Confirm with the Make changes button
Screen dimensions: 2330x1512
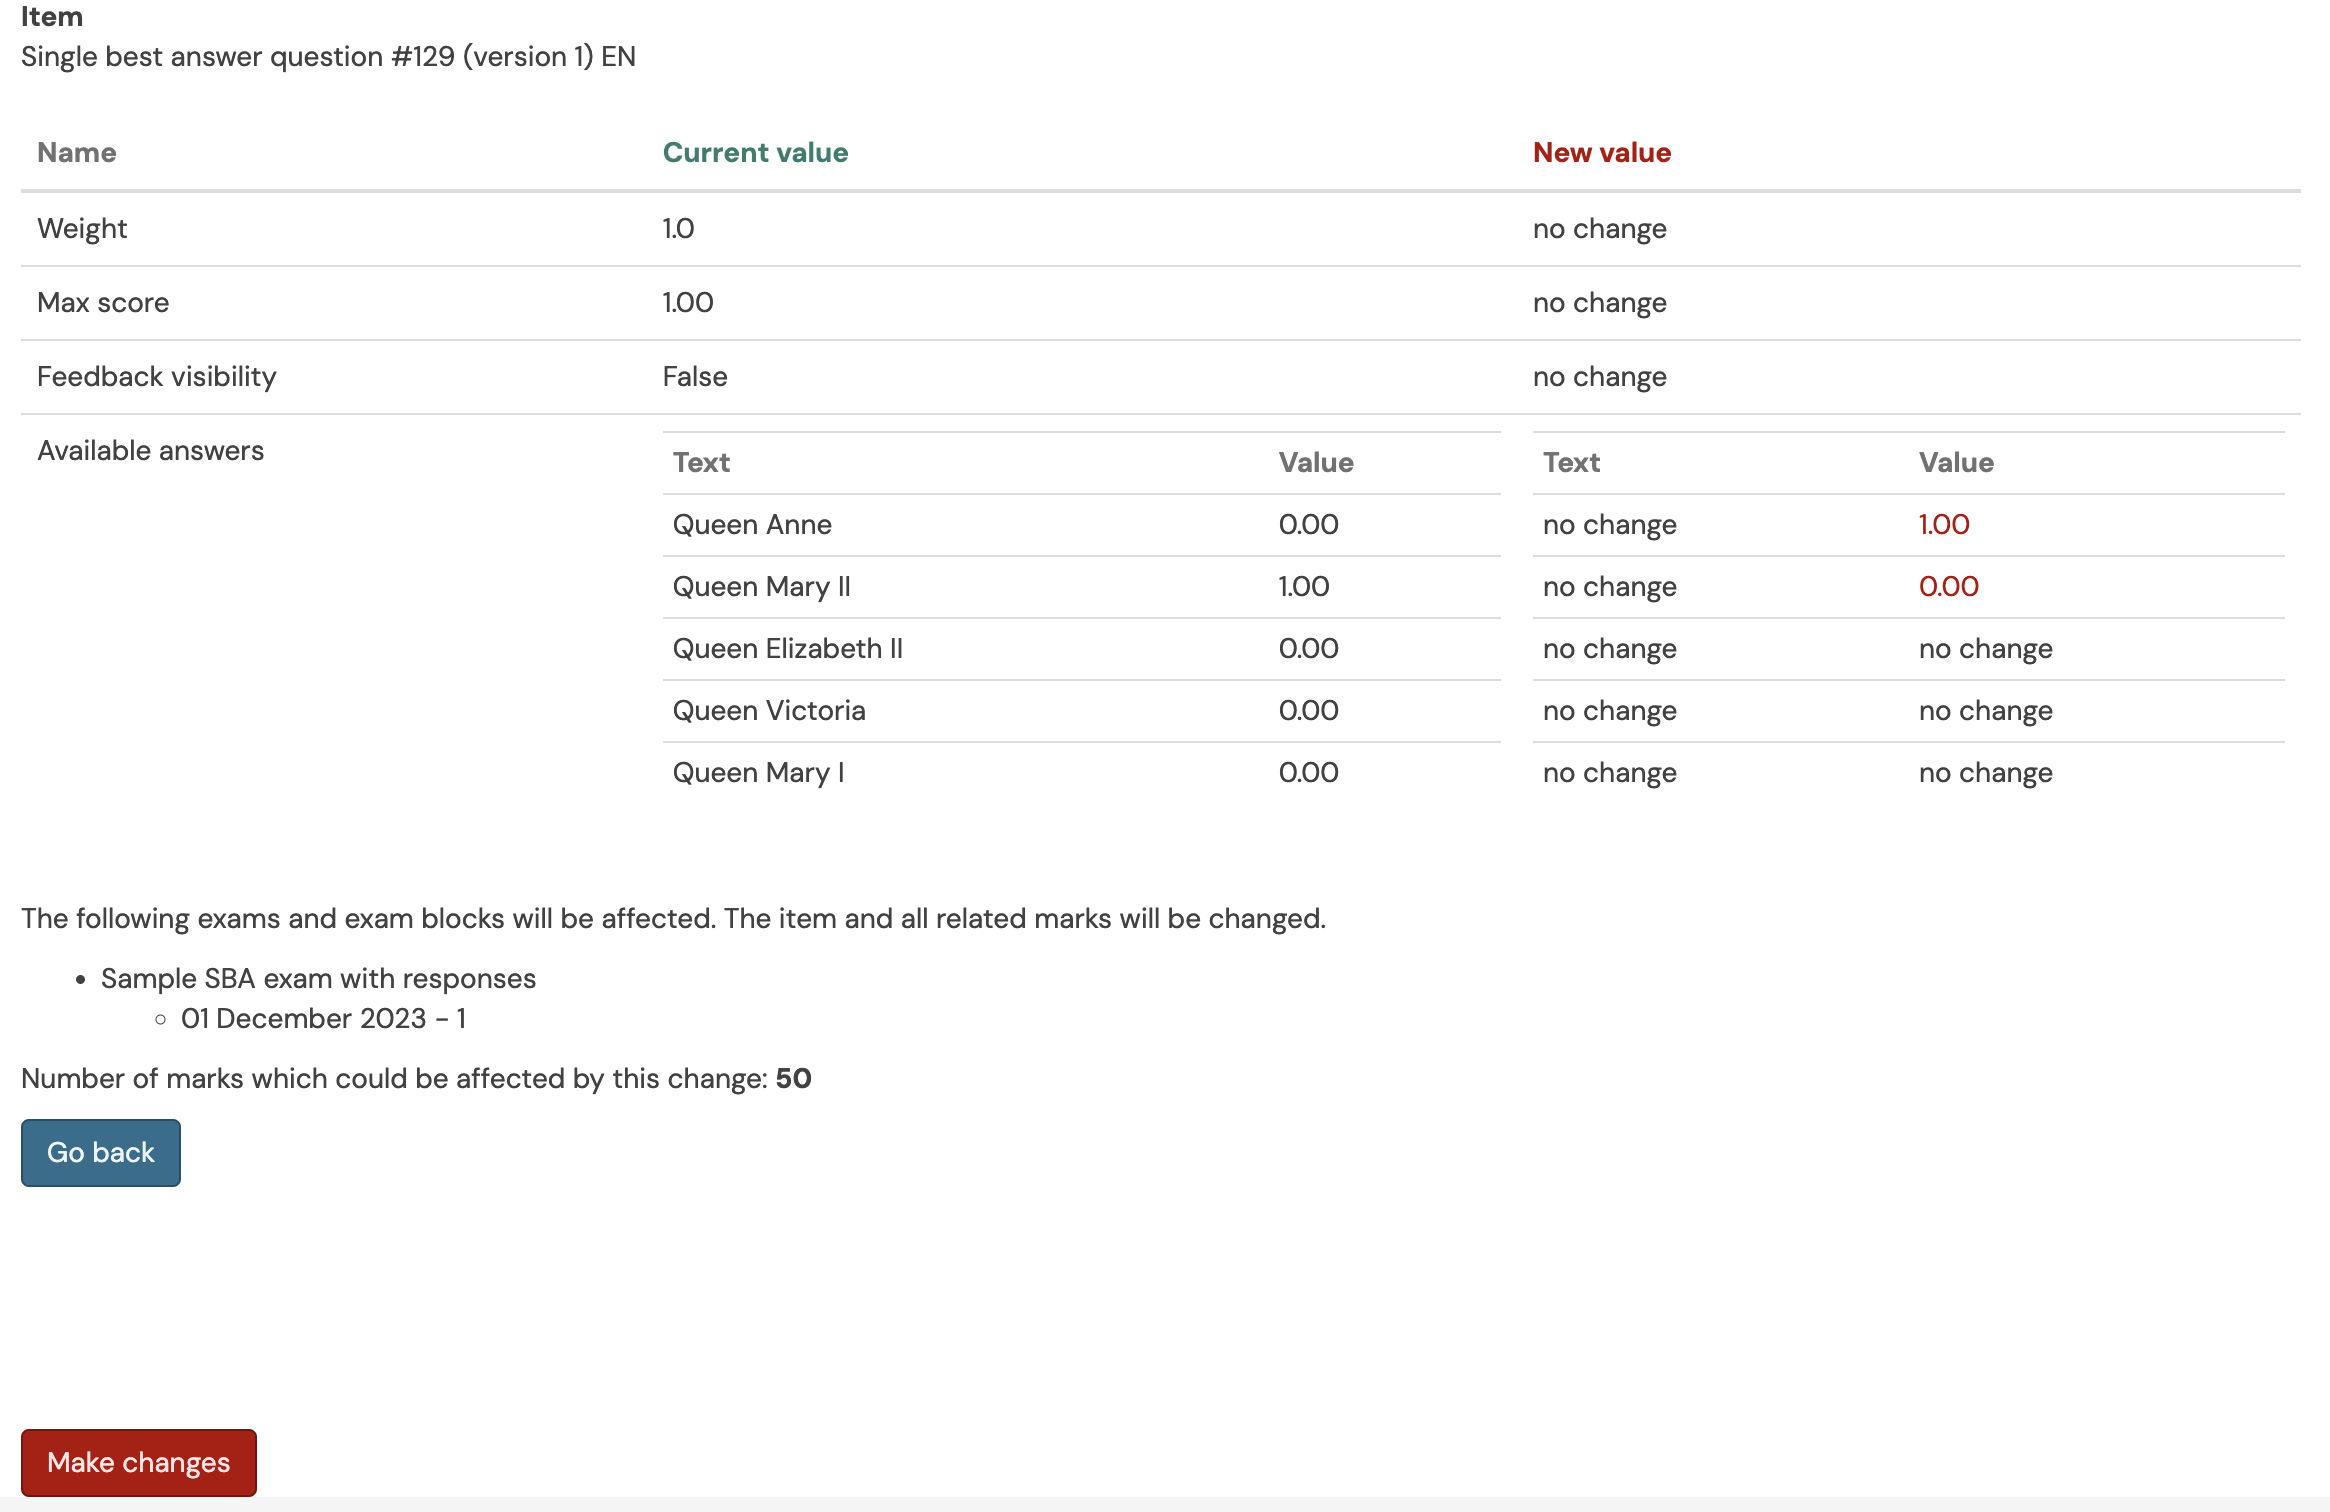(139, 1462)
